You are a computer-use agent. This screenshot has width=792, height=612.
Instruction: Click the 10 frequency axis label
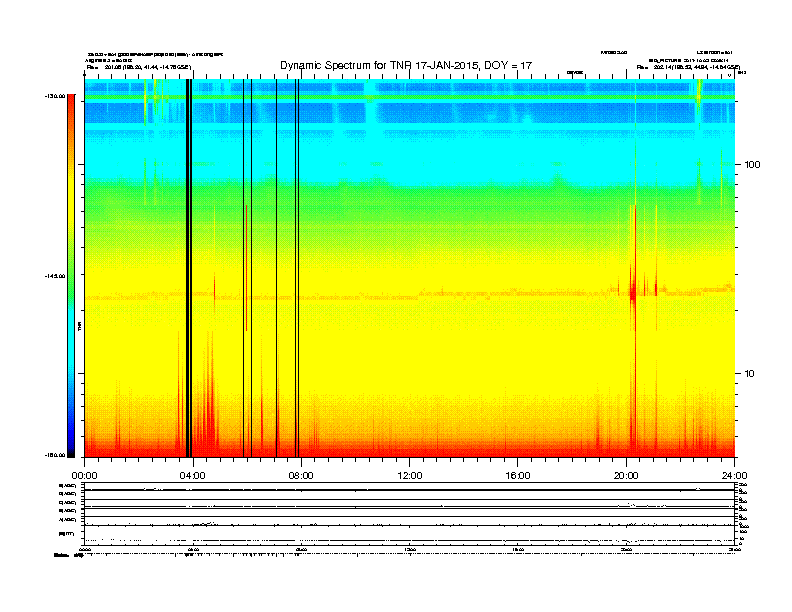[750, 374]
